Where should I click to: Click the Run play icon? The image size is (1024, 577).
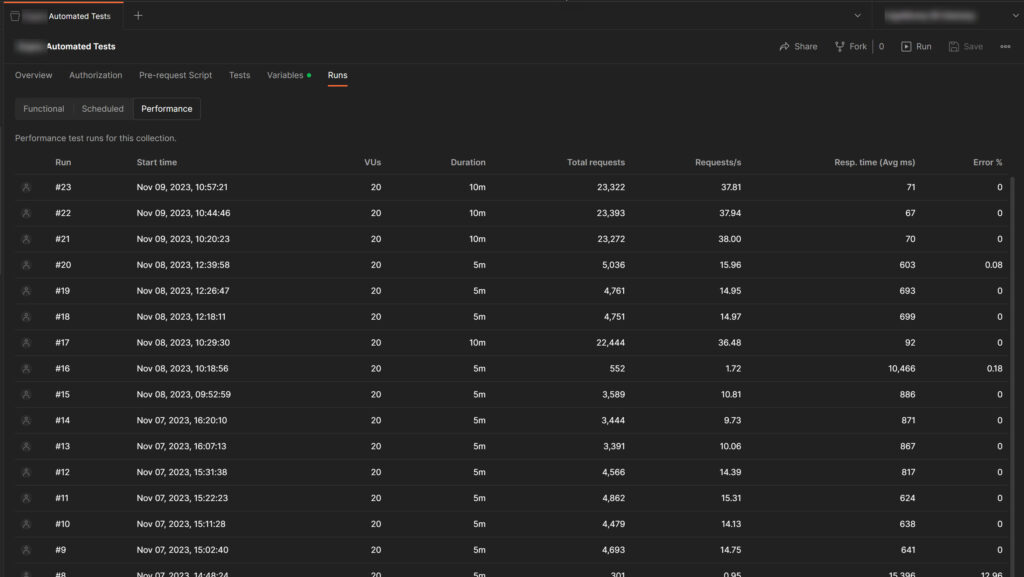click(906, 47)
